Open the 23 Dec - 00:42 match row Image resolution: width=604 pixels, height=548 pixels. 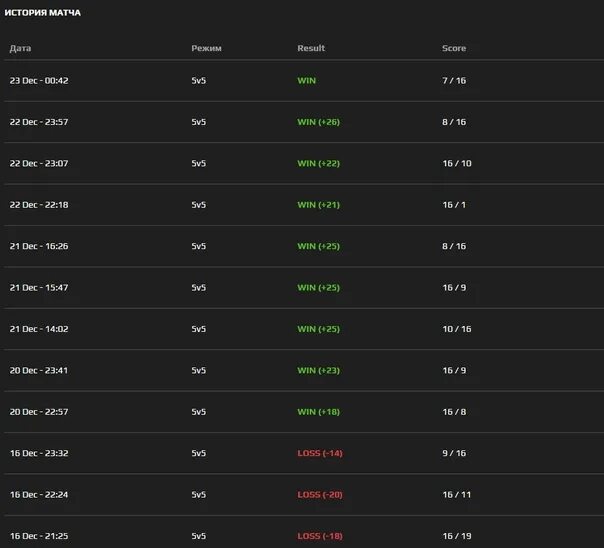coord(39,80)
